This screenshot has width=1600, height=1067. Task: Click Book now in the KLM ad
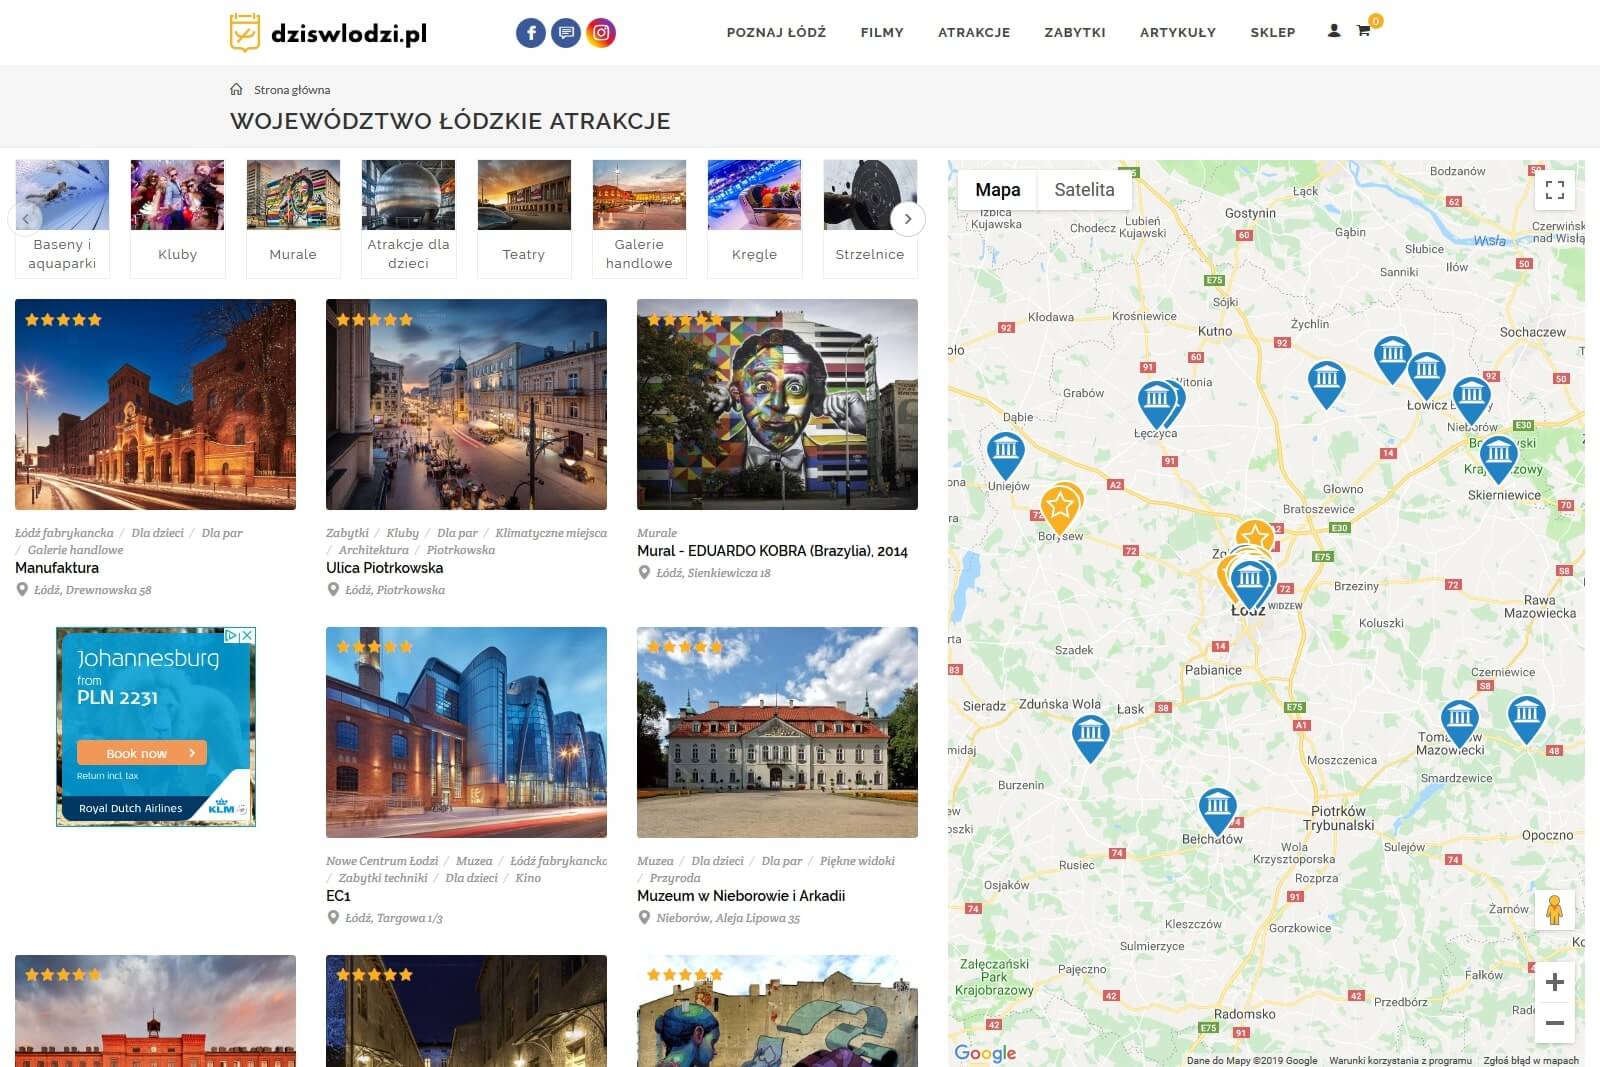tap(141, 753)
